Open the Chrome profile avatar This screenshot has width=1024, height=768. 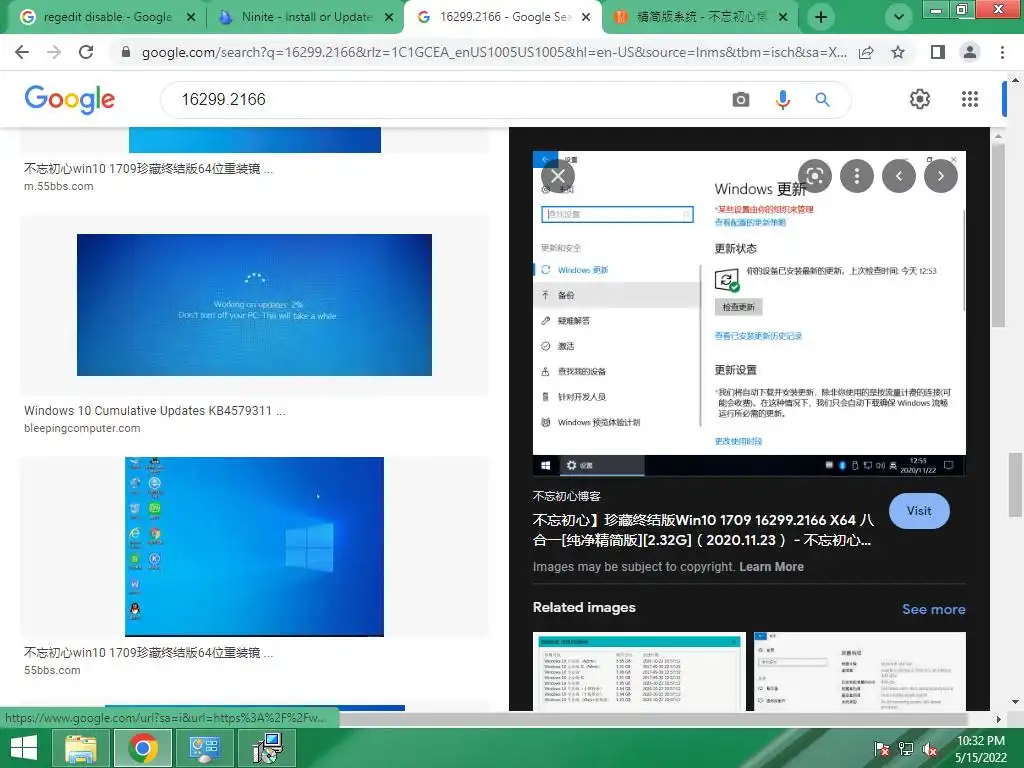pyautogui.click(x=970, y=52)
